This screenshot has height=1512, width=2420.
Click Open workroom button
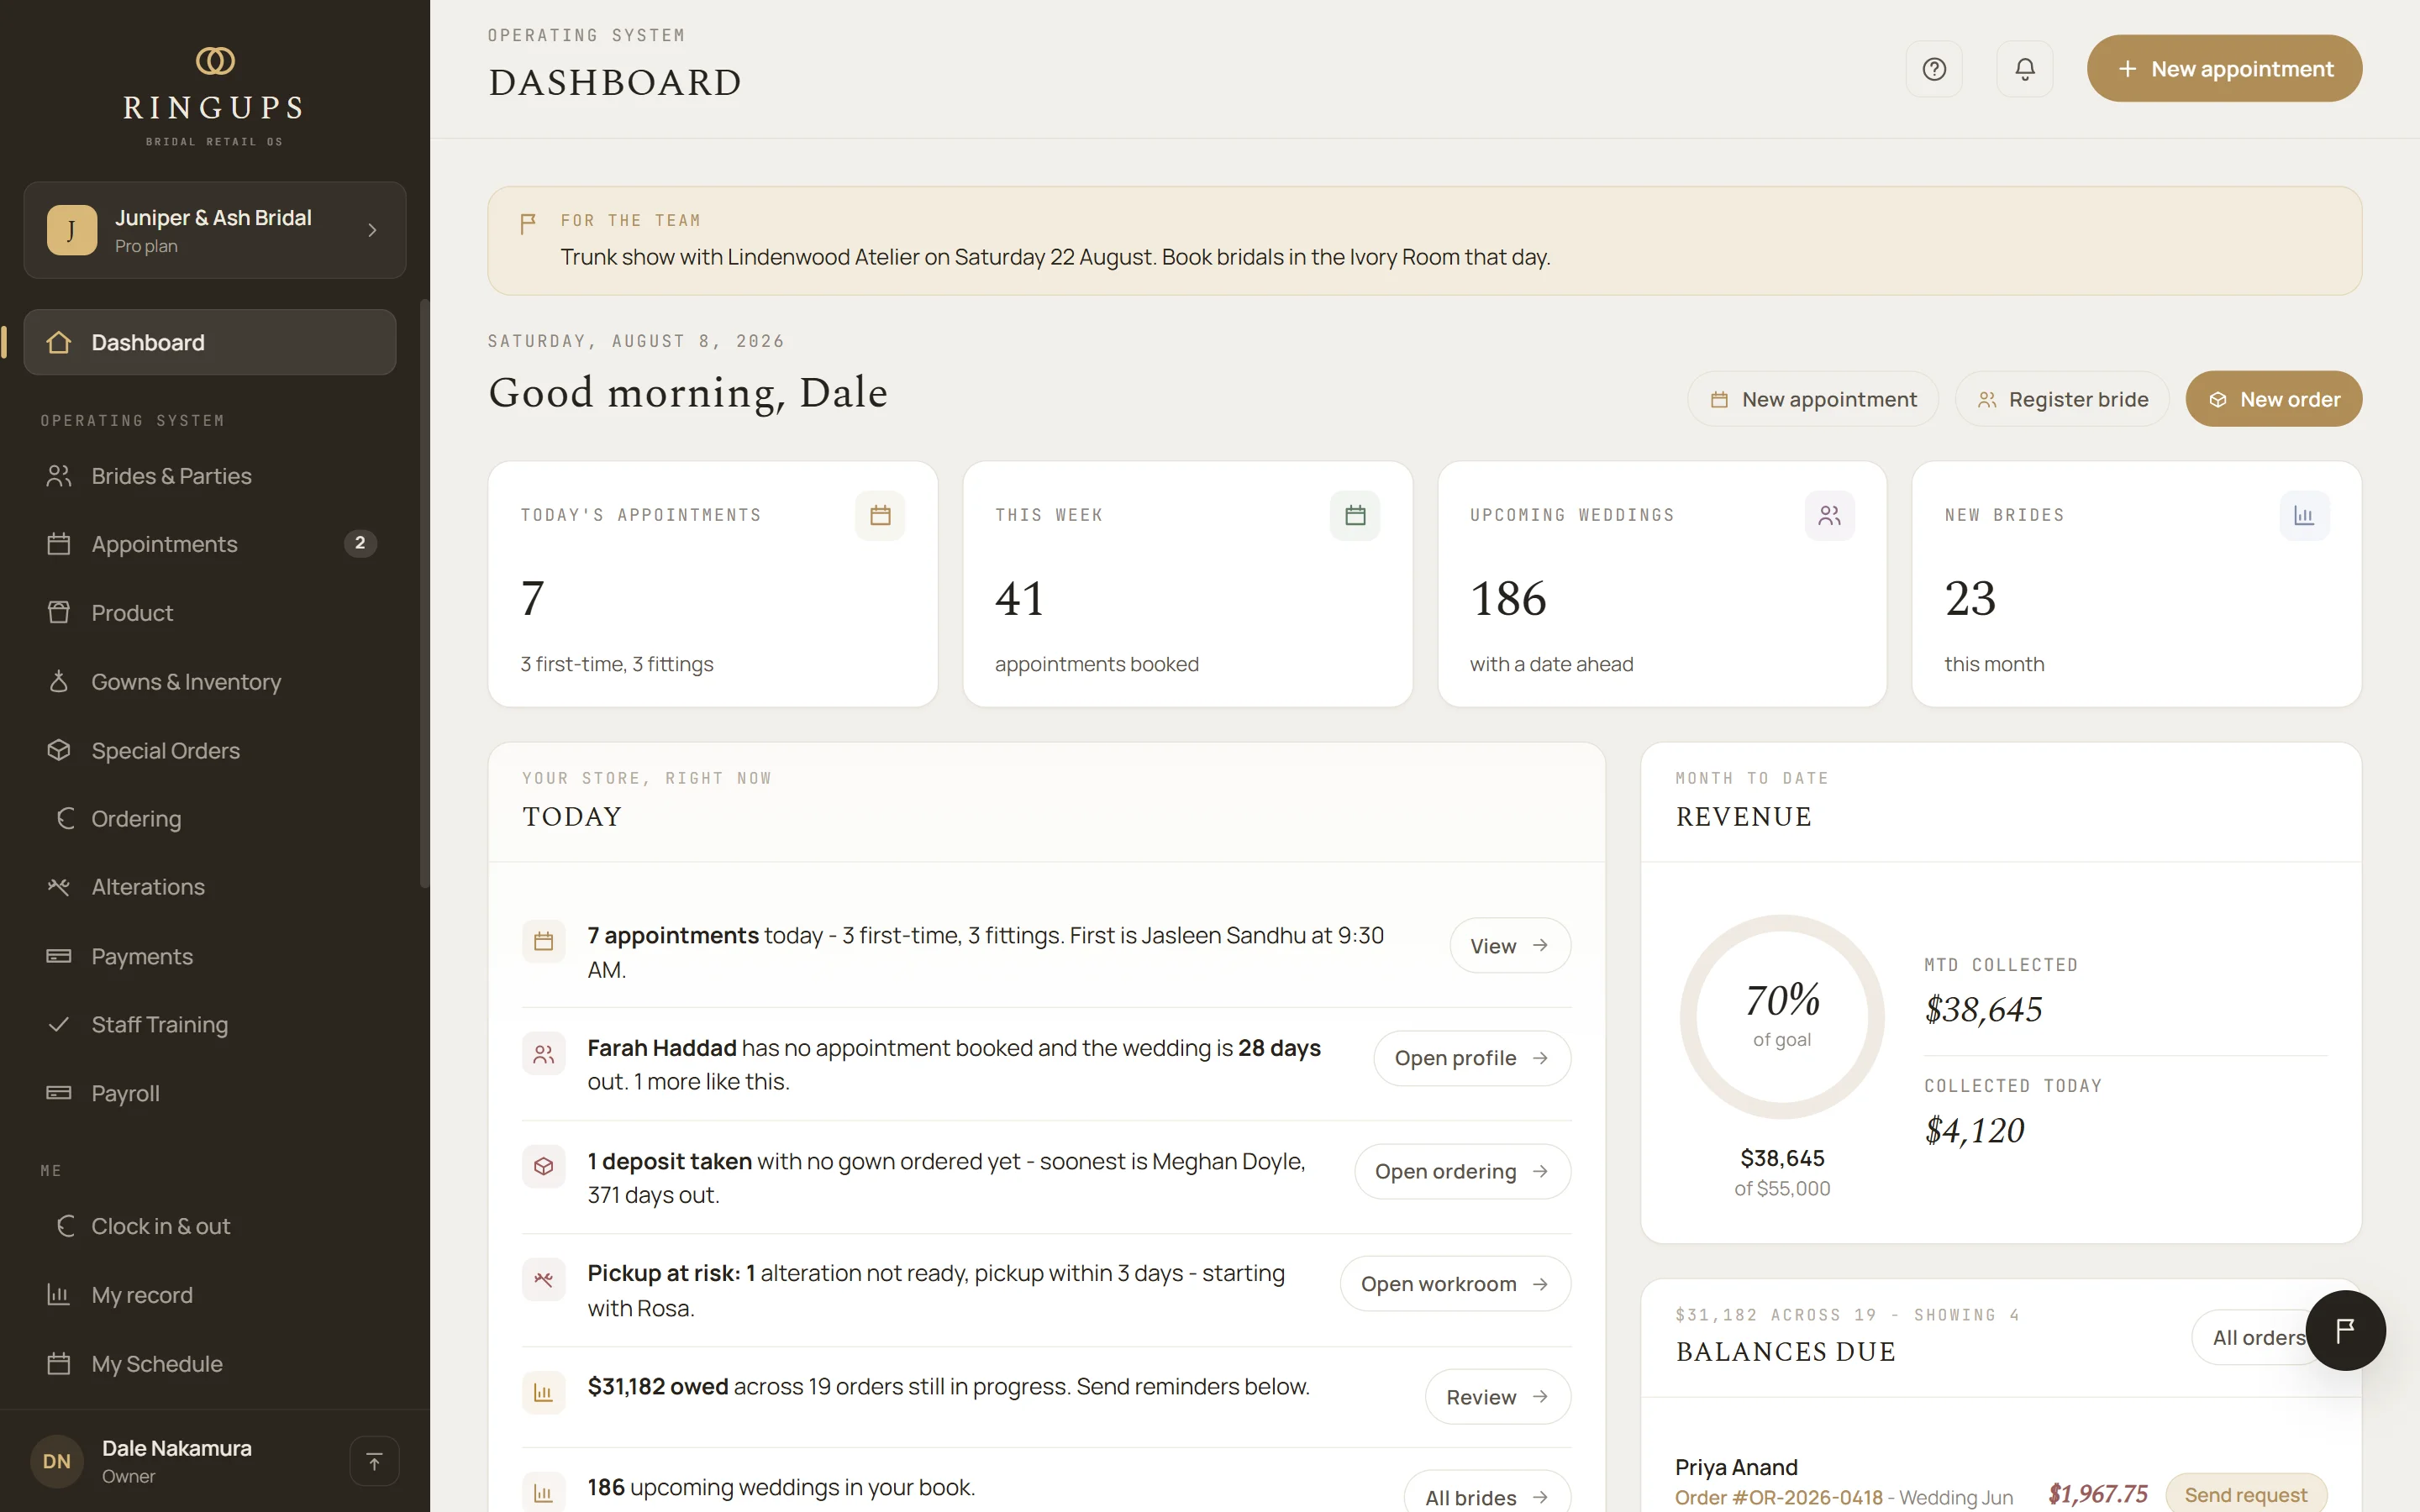1455,1284
